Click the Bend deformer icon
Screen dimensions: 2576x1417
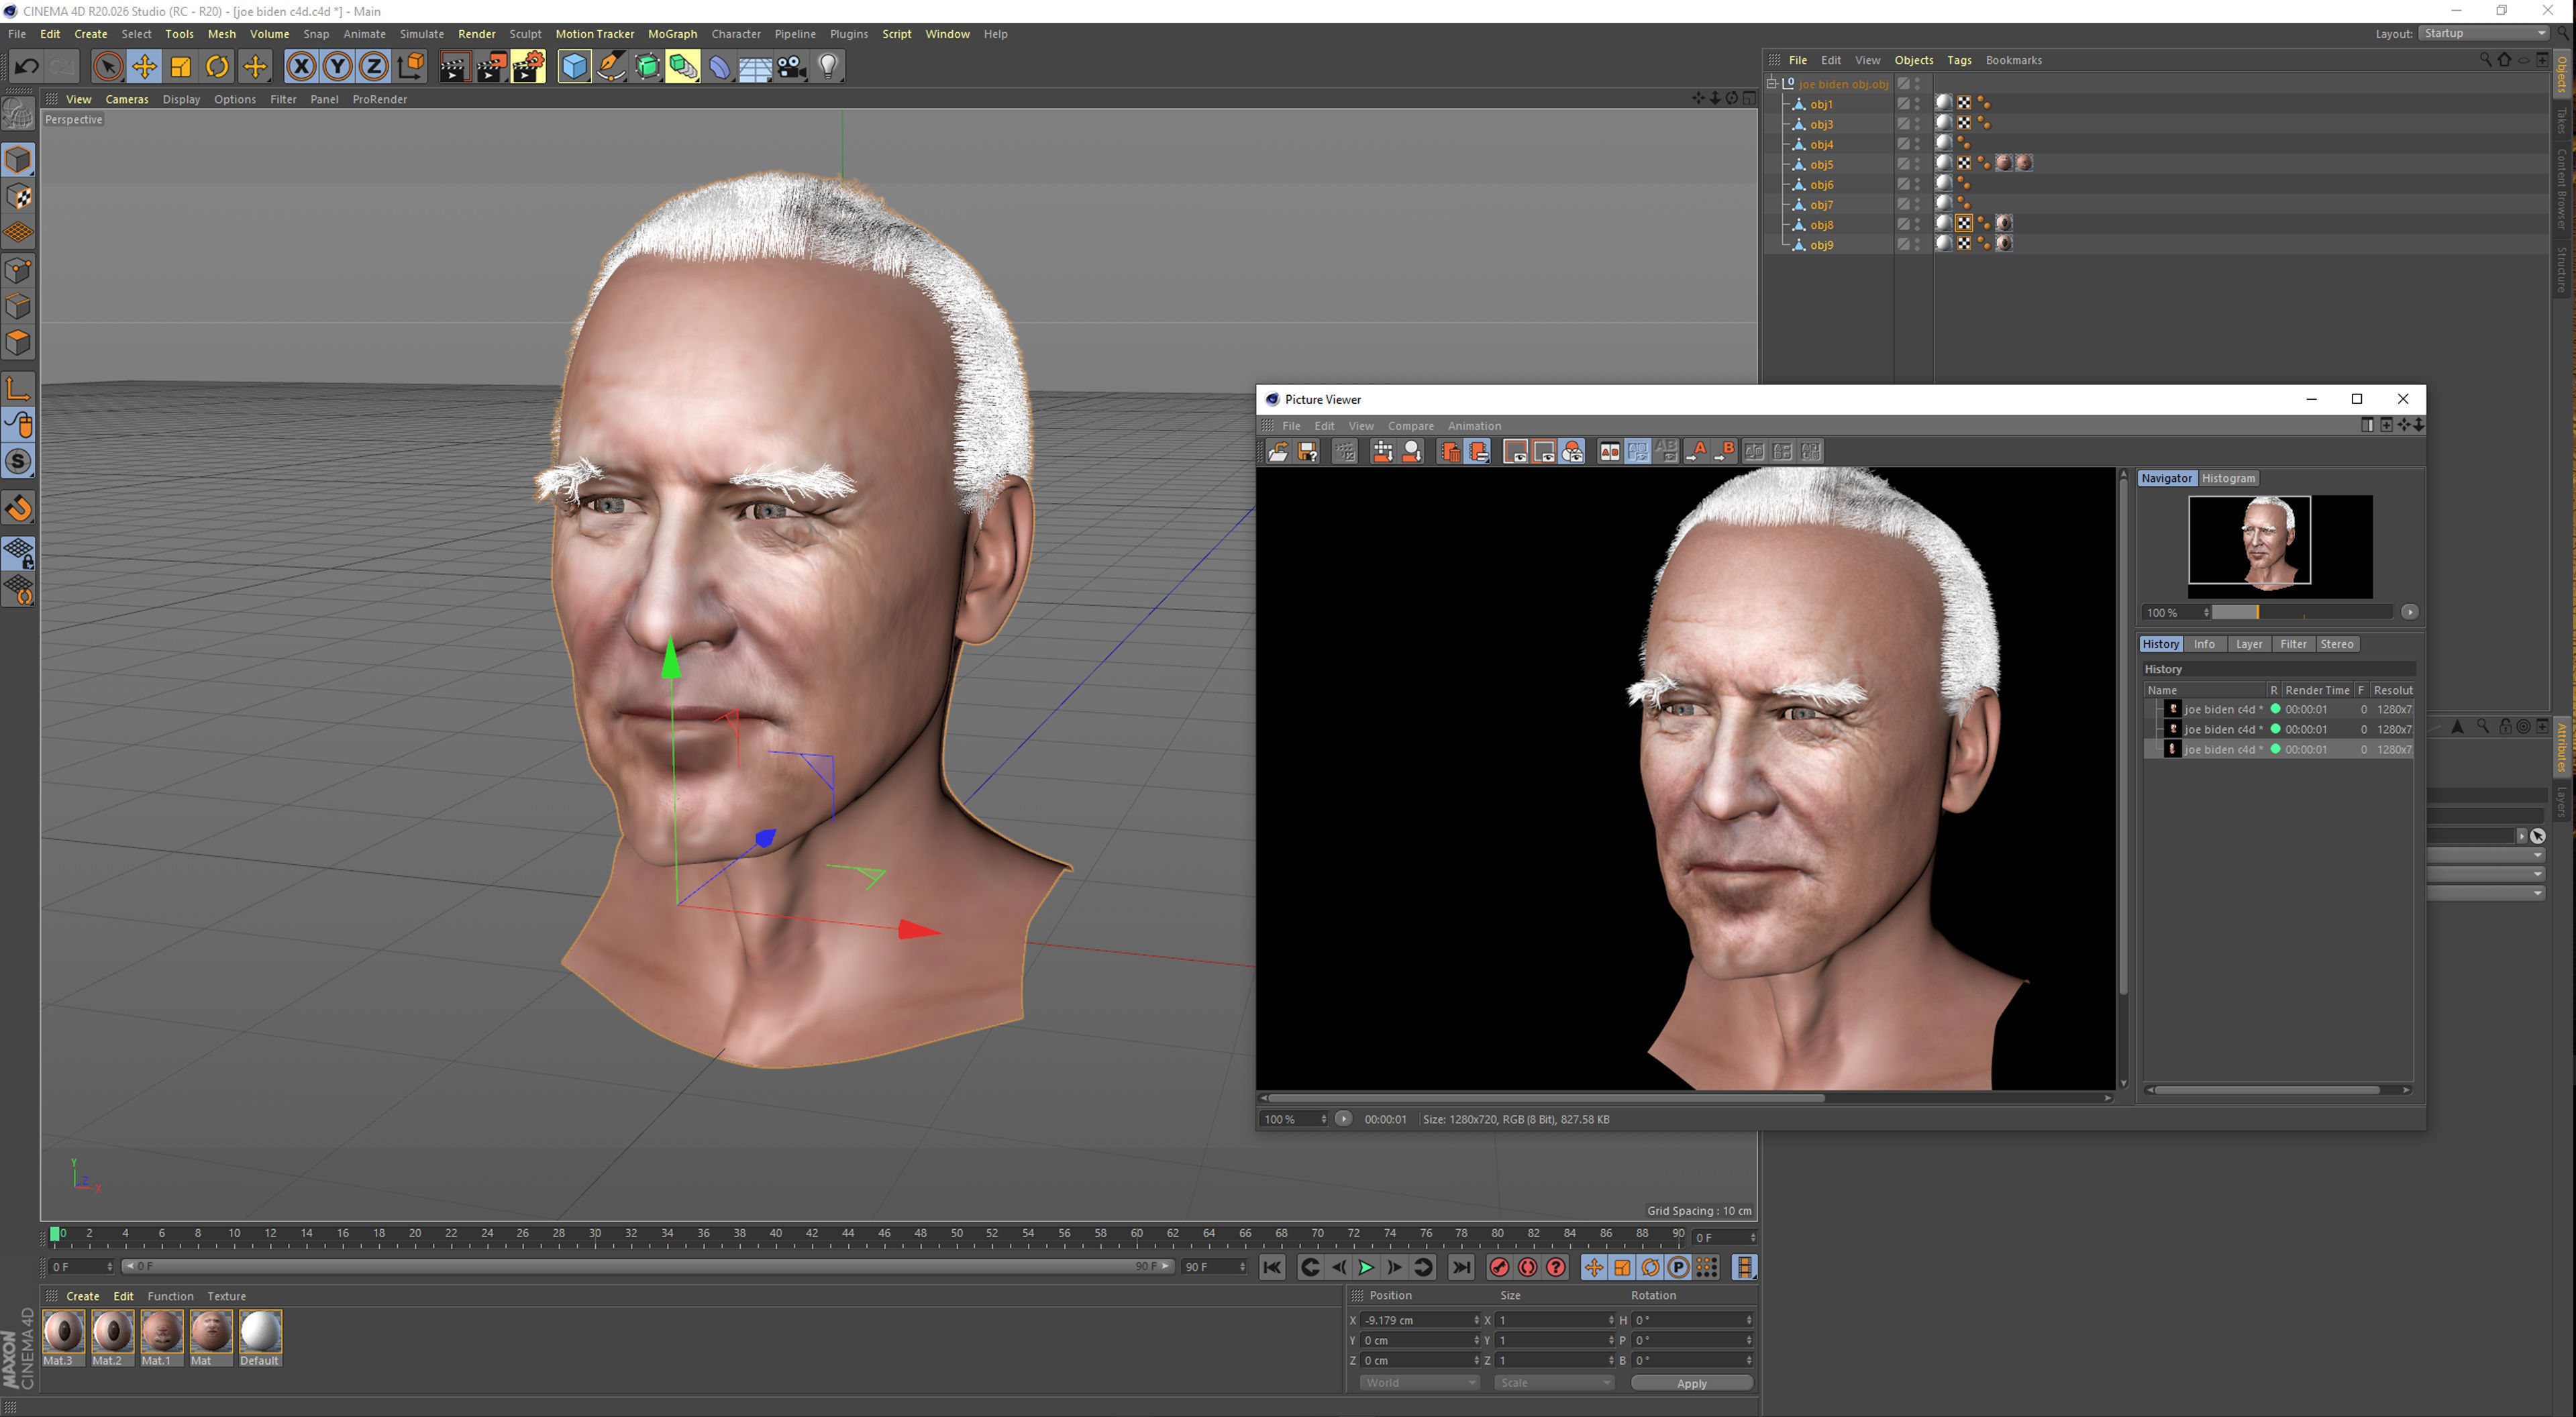tap(720, 67)
